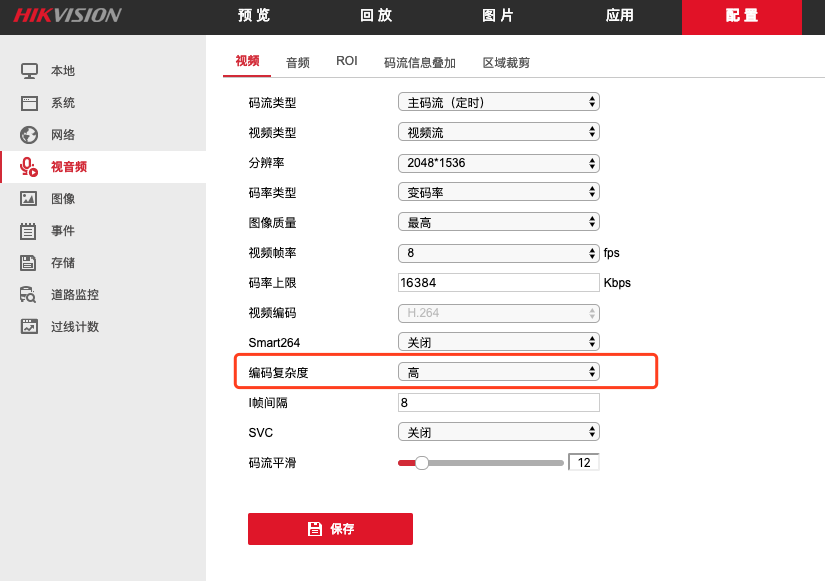Open the Image settings picture icon
This screenshot has width=825, height=581.
coord(29,199)
